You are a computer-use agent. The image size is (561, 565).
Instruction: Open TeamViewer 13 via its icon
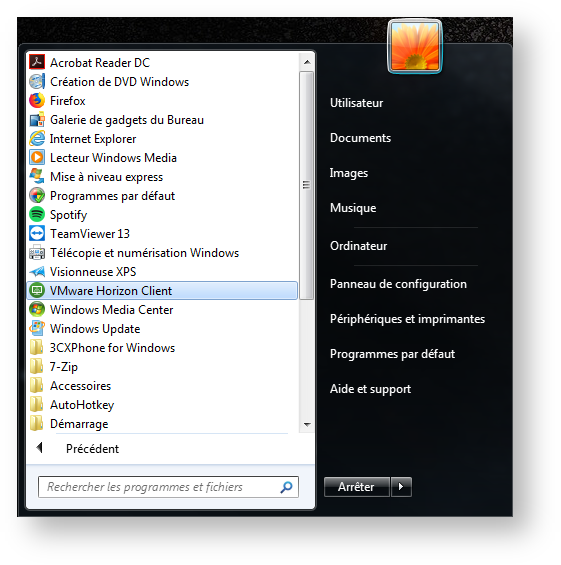click(37, 233)
